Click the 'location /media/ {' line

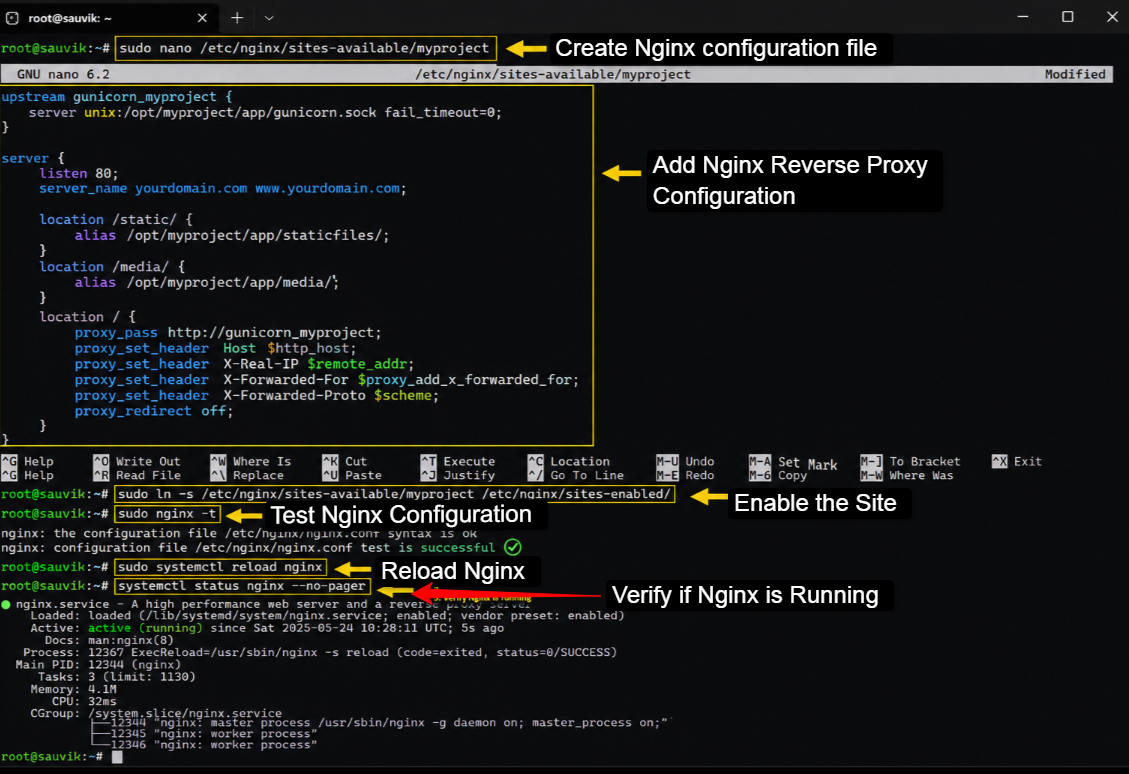click(112, 267)
